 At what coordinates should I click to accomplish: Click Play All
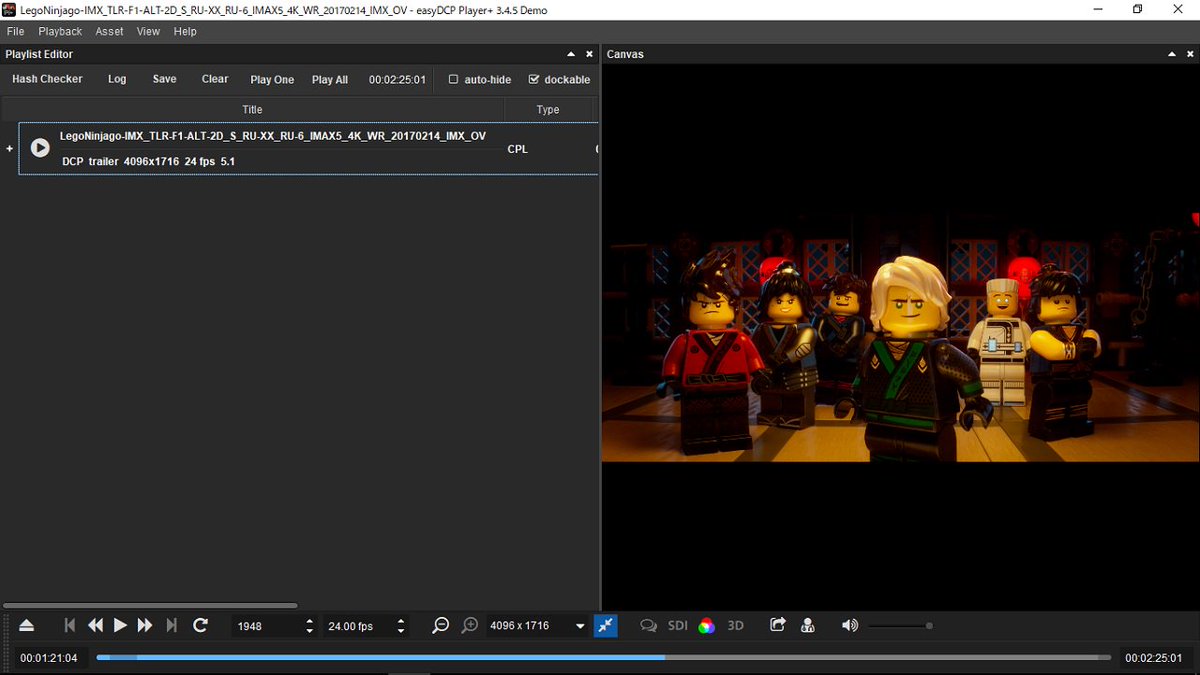(330, 80)
